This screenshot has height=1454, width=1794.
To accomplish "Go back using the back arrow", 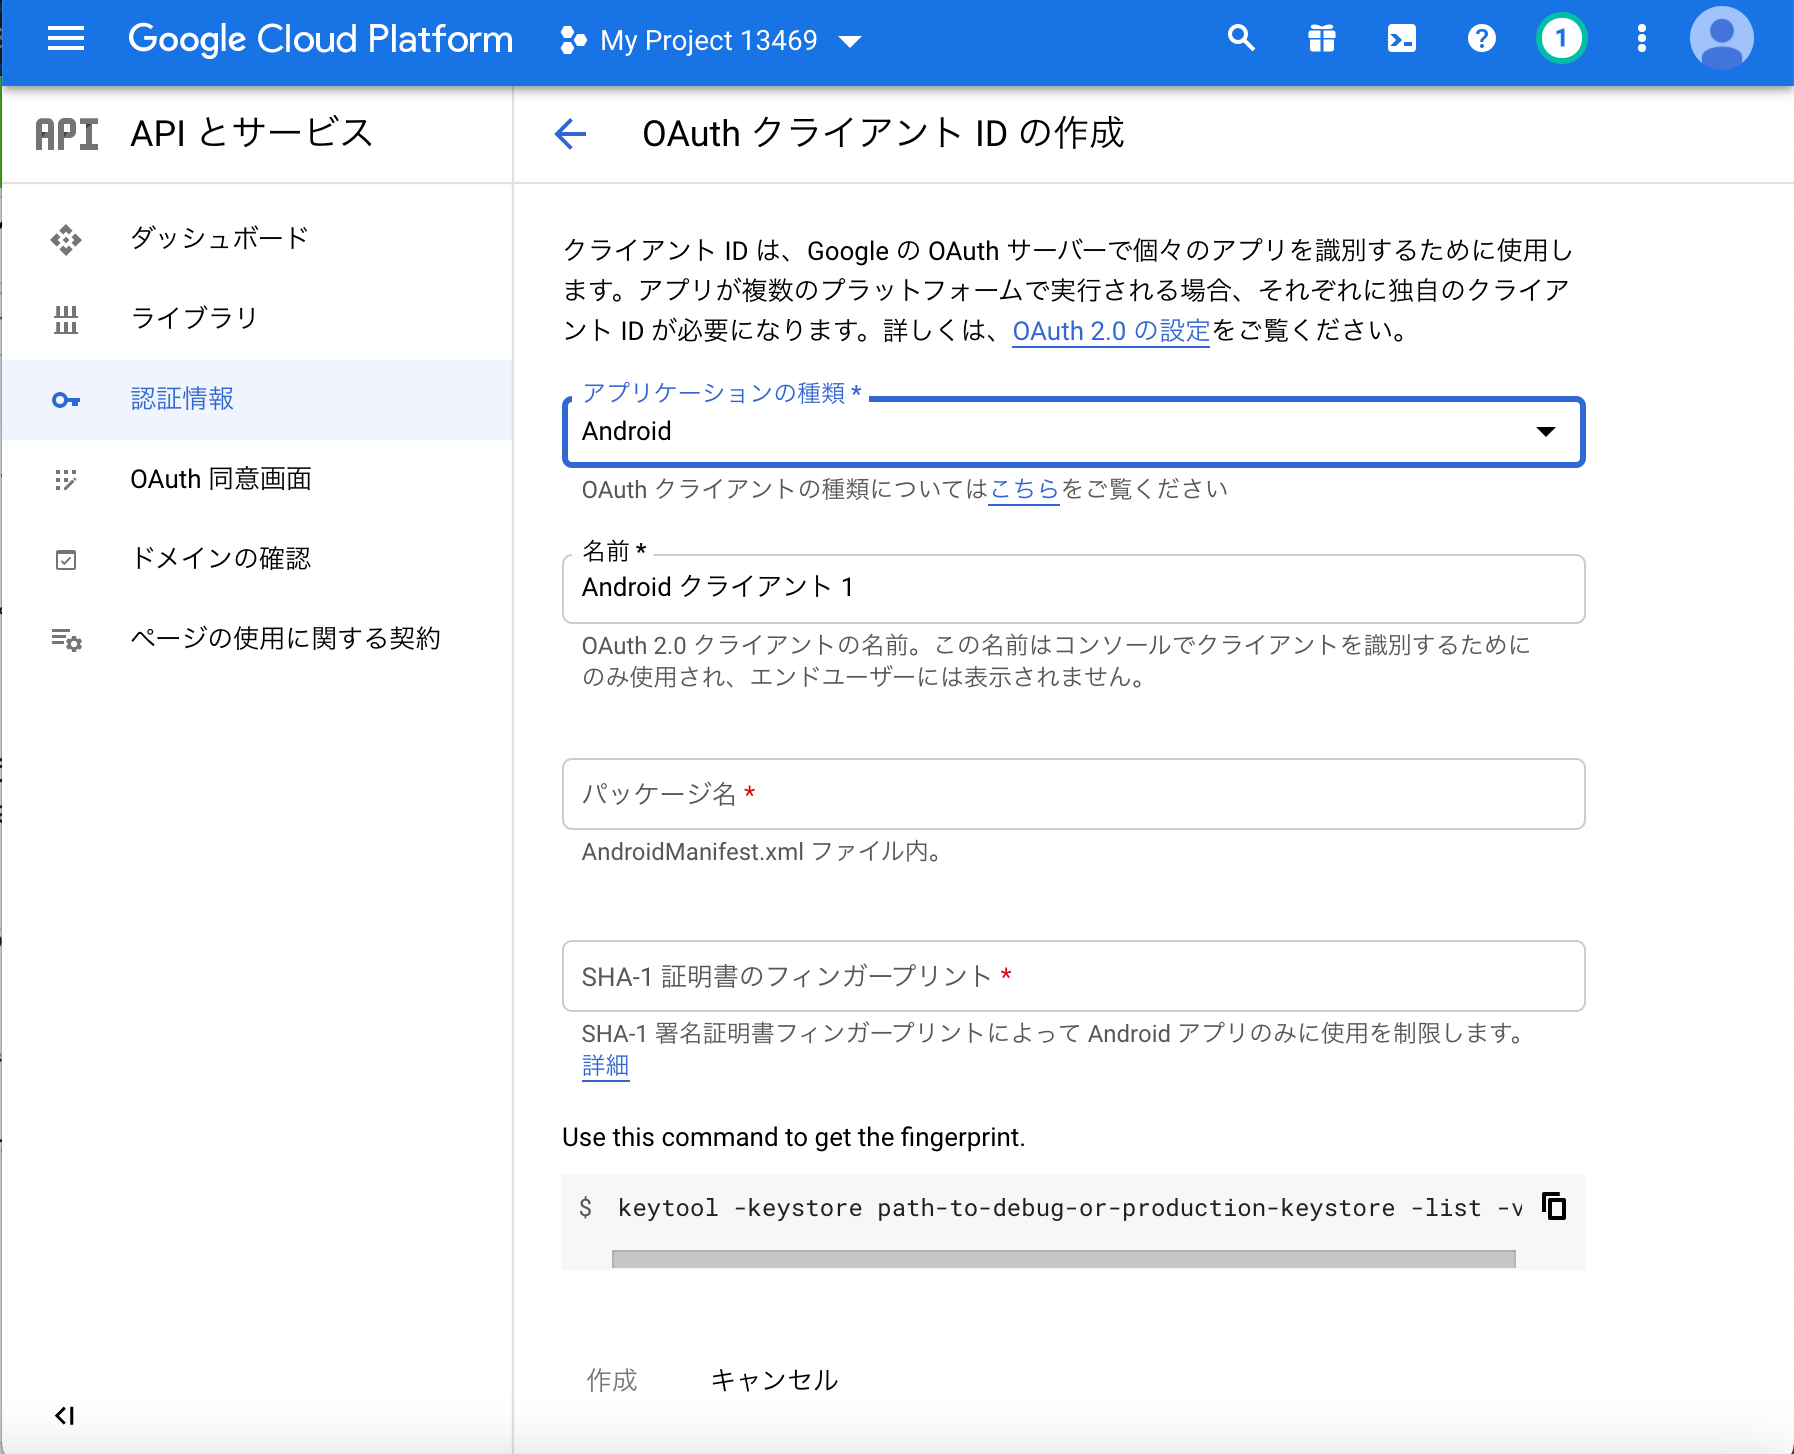I will (x=569, y=133).
